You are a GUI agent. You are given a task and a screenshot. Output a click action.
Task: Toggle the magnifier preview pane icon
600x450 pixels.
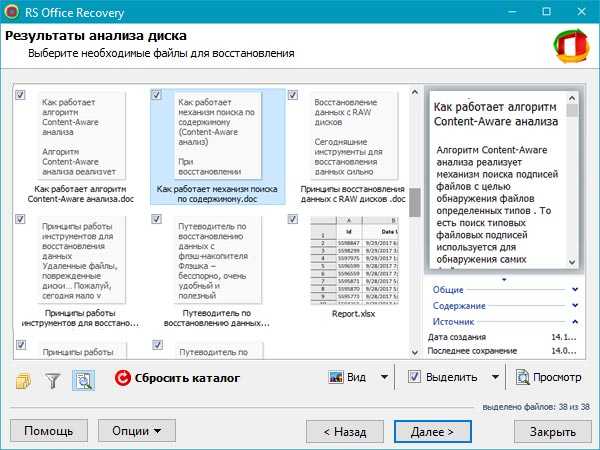point(83,380)
